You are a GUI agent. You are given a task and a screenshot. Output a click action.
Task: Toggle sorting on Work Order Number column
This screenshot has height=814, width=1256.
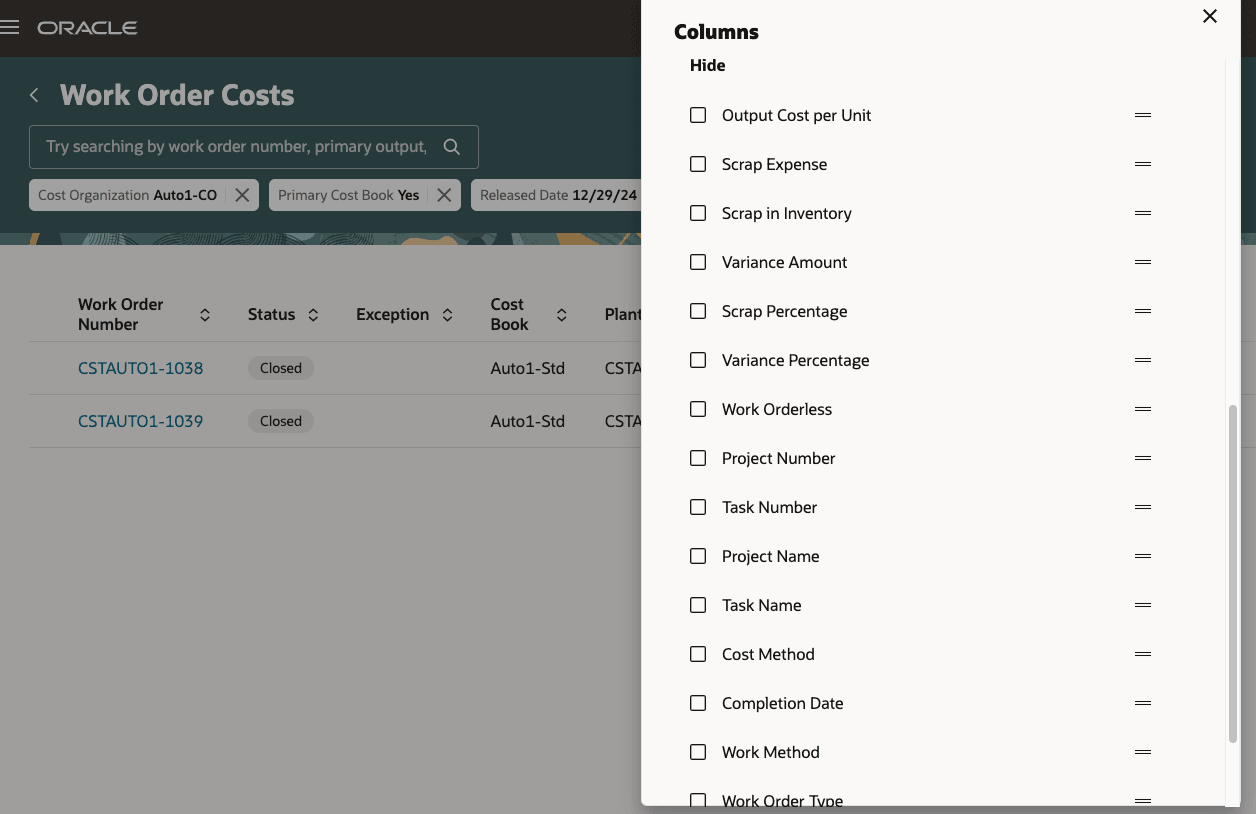(x=204, y=314)
